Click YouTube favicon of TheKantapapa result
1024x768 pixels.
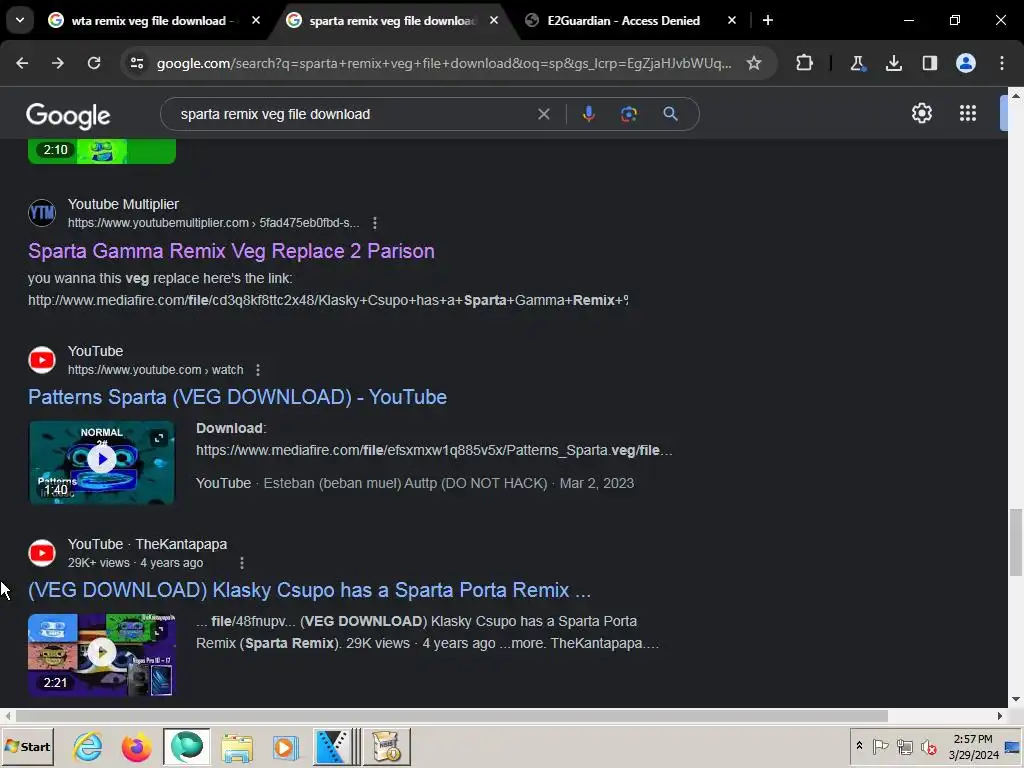42,553
